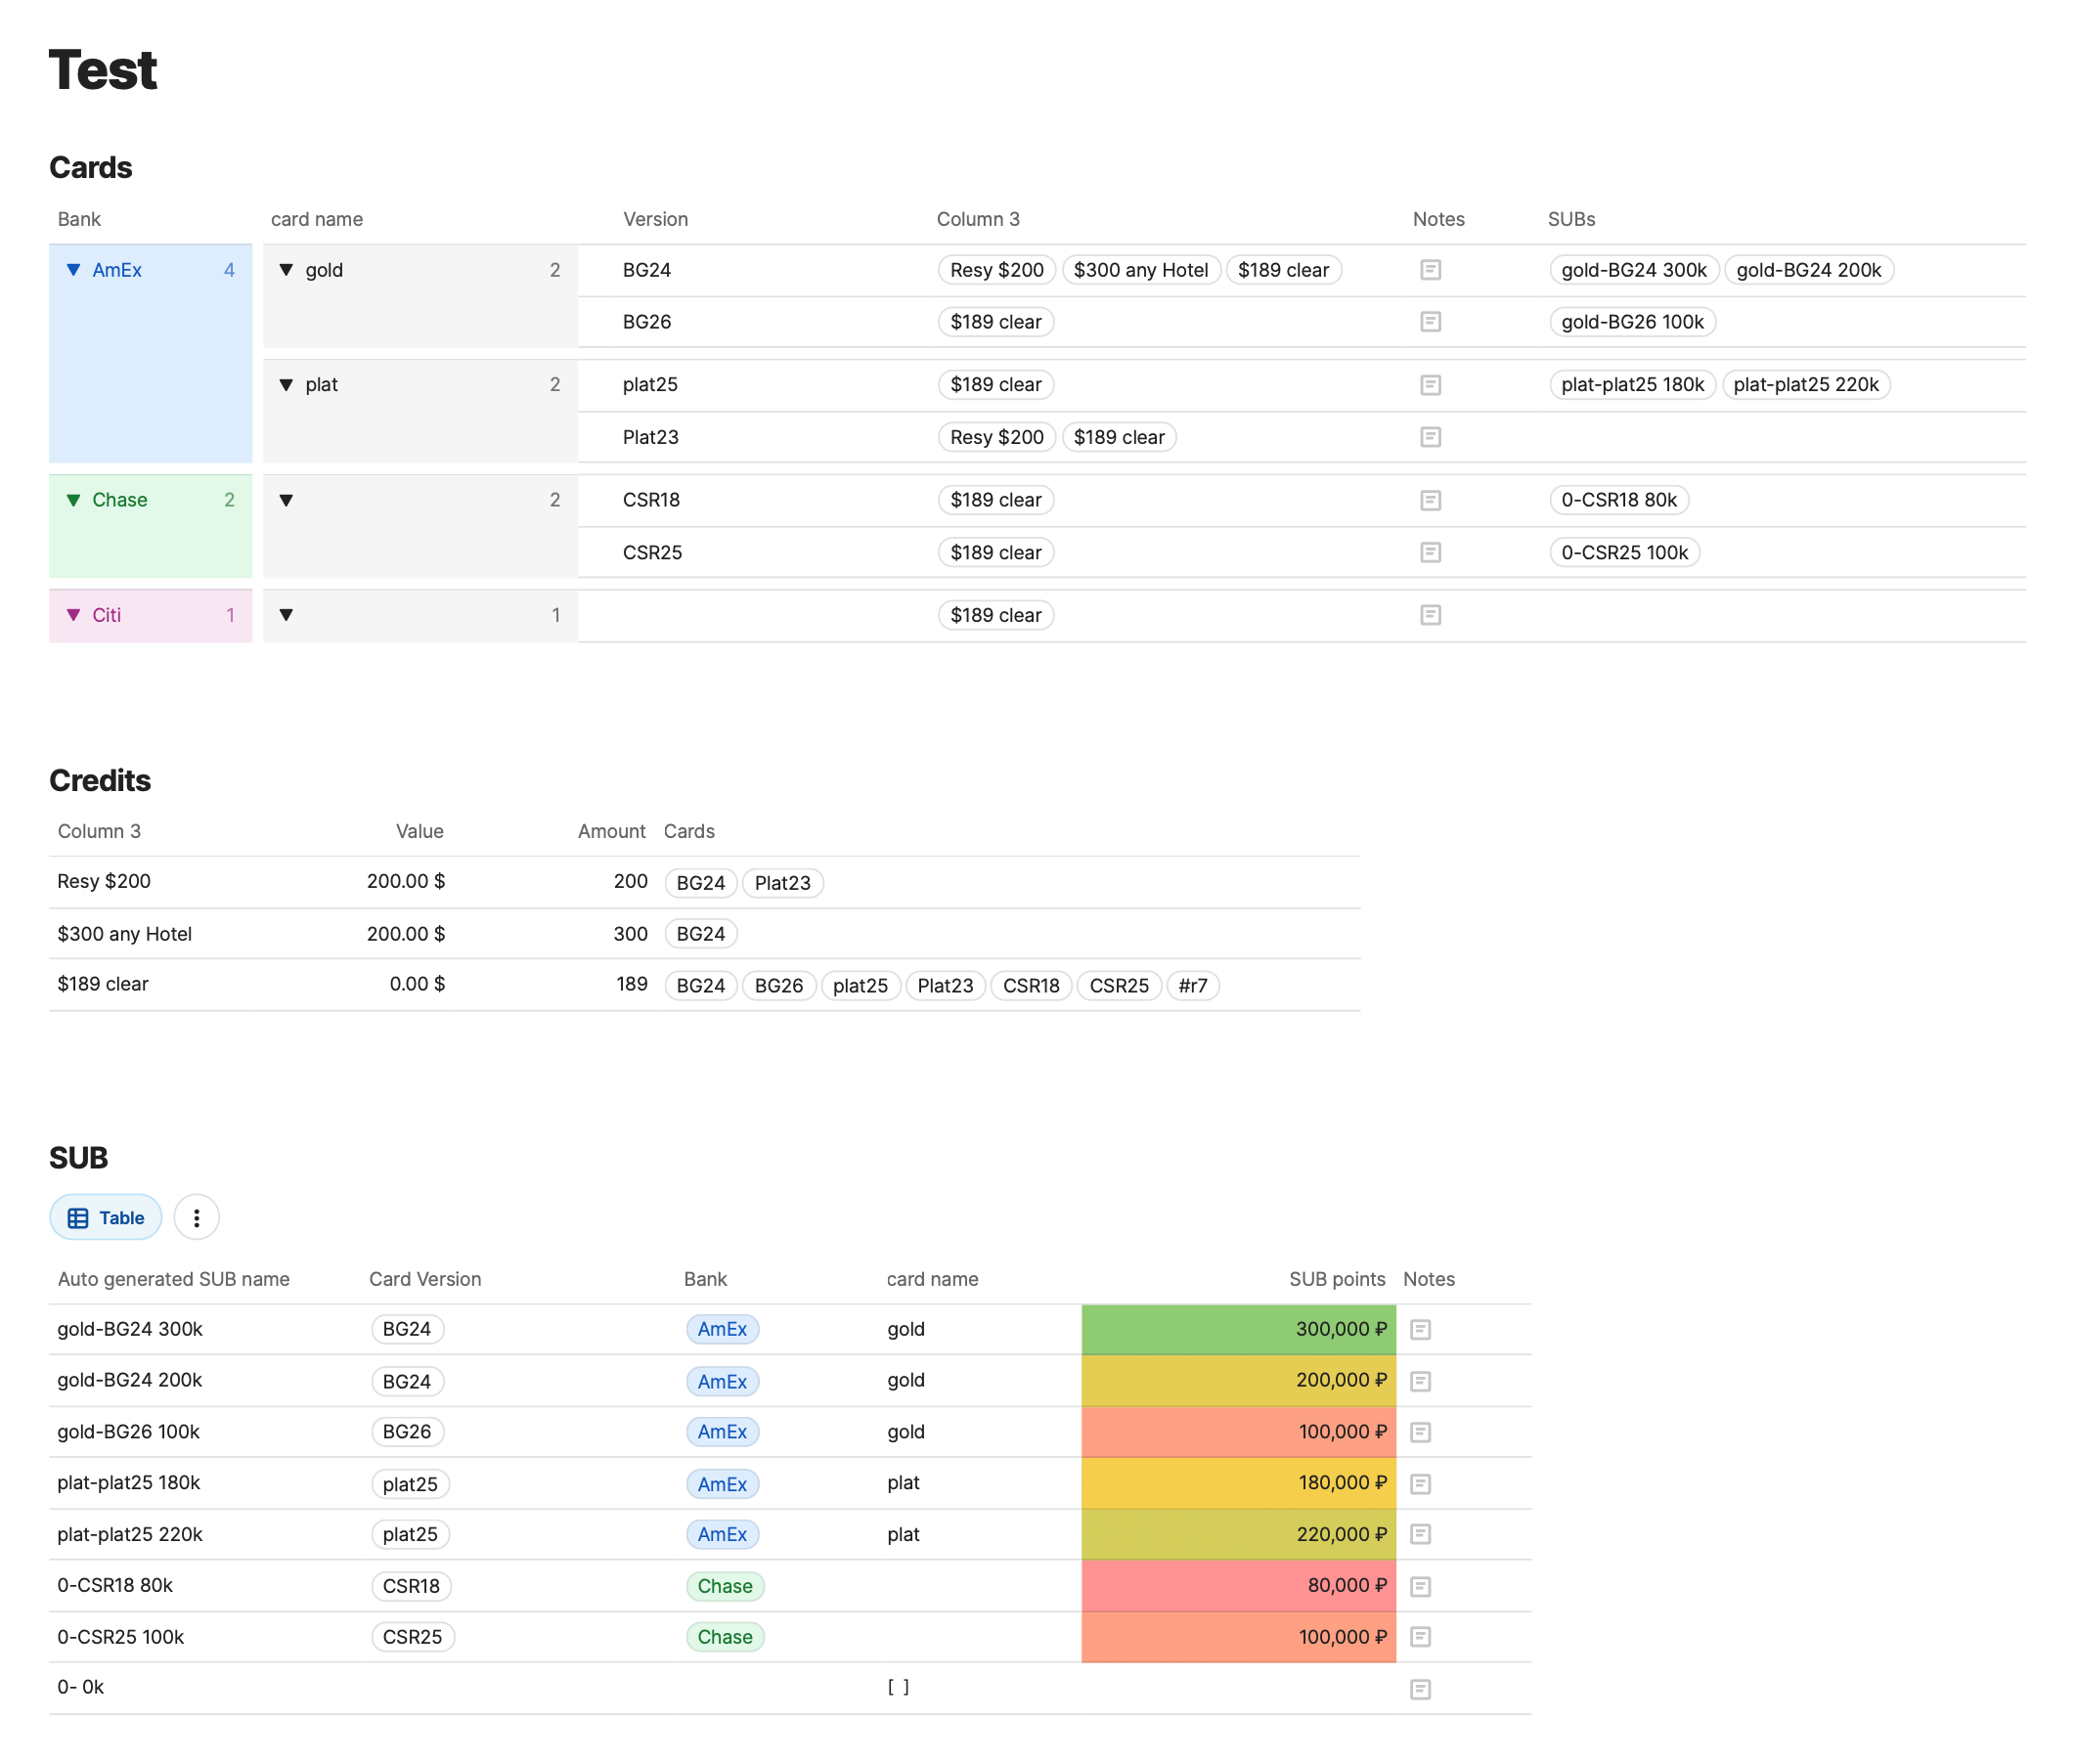Open notes icon in CSR25 card row
The height and width of the screenshot is (1764, 2076).
(1430, 552)
